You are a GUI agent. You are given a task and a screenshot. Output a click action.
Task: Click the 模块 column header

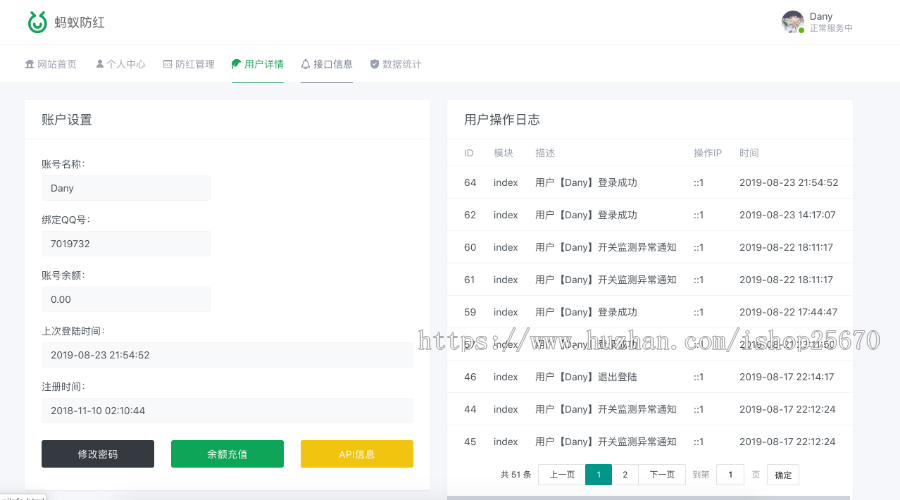click(503, 153)
